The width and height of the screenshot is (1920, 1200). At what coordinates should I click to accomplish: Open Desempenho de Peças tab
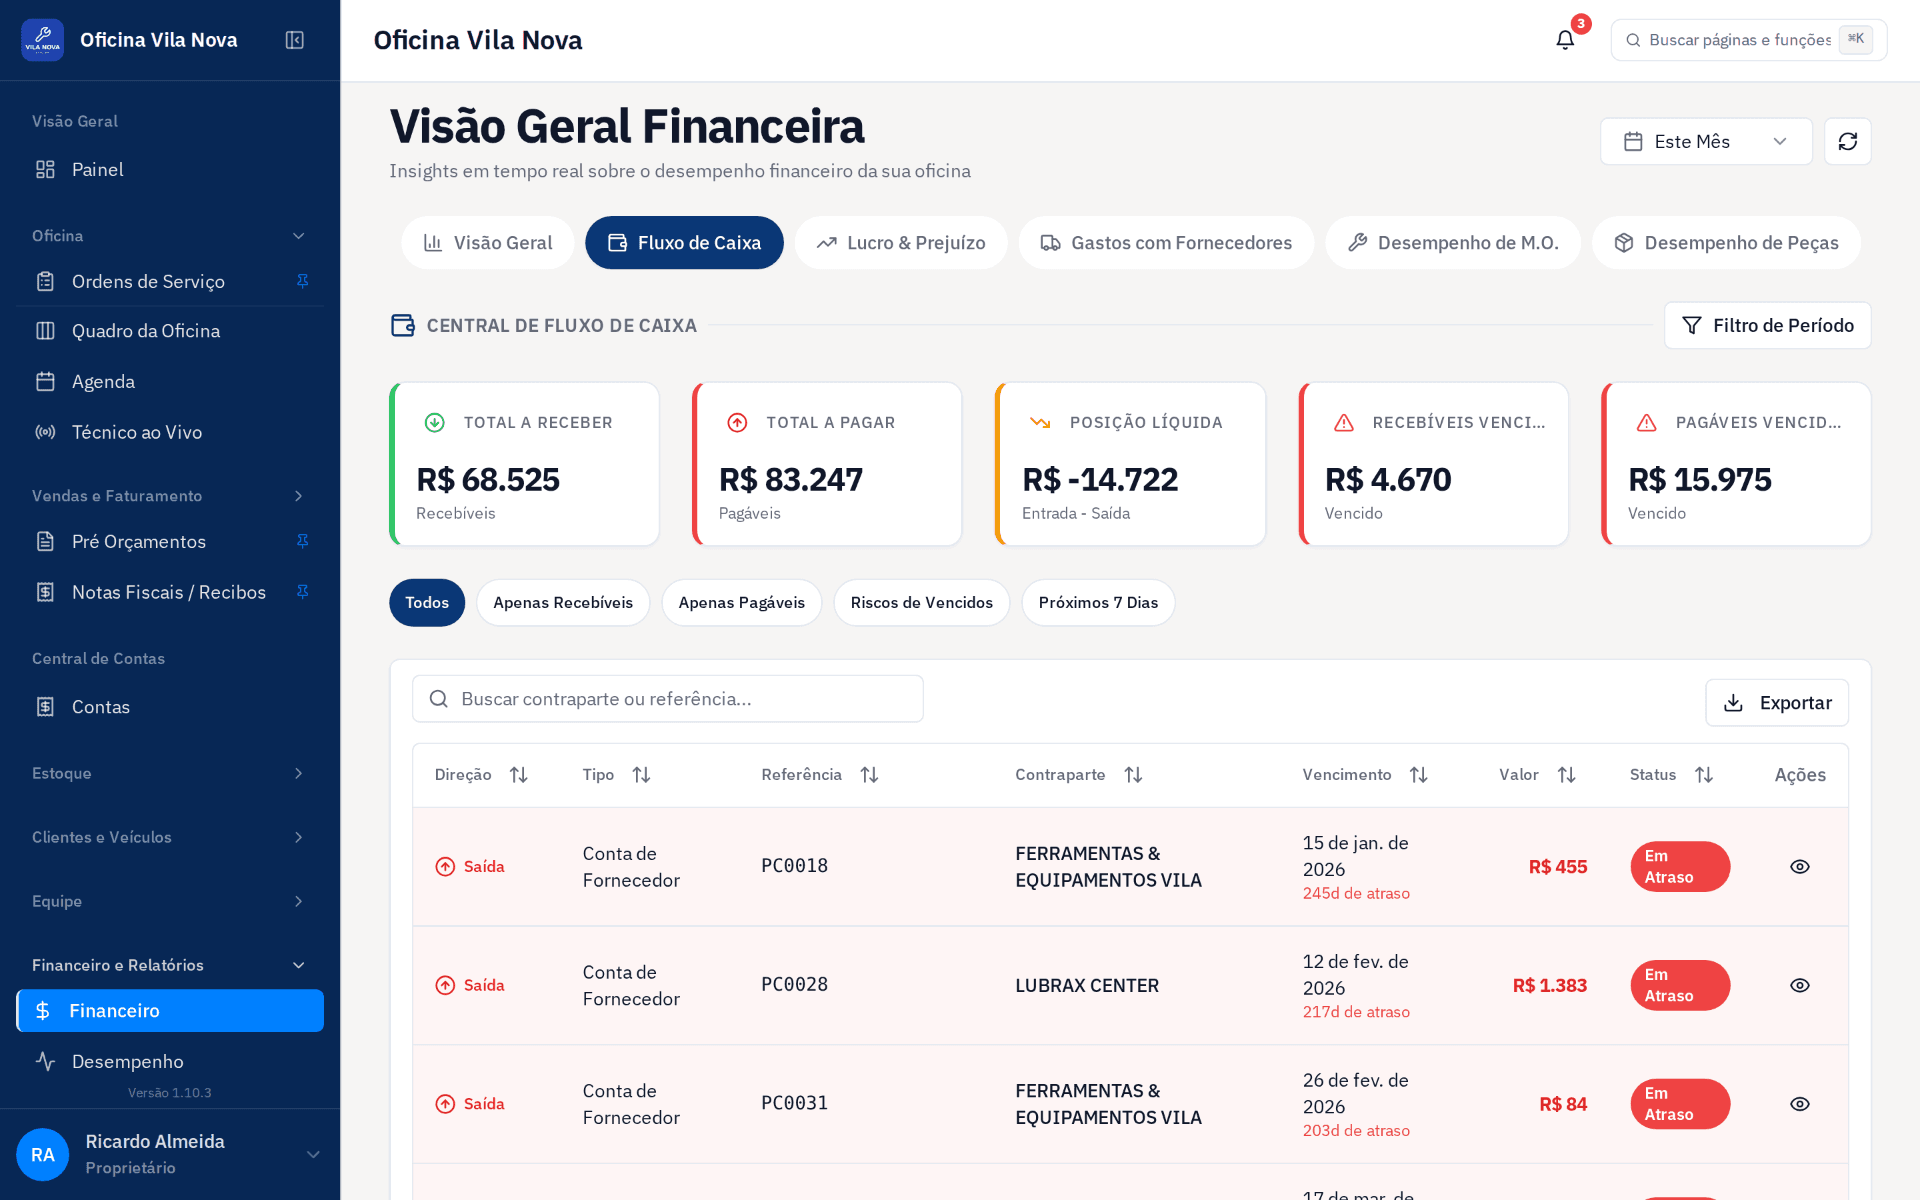coord(1726,243)
